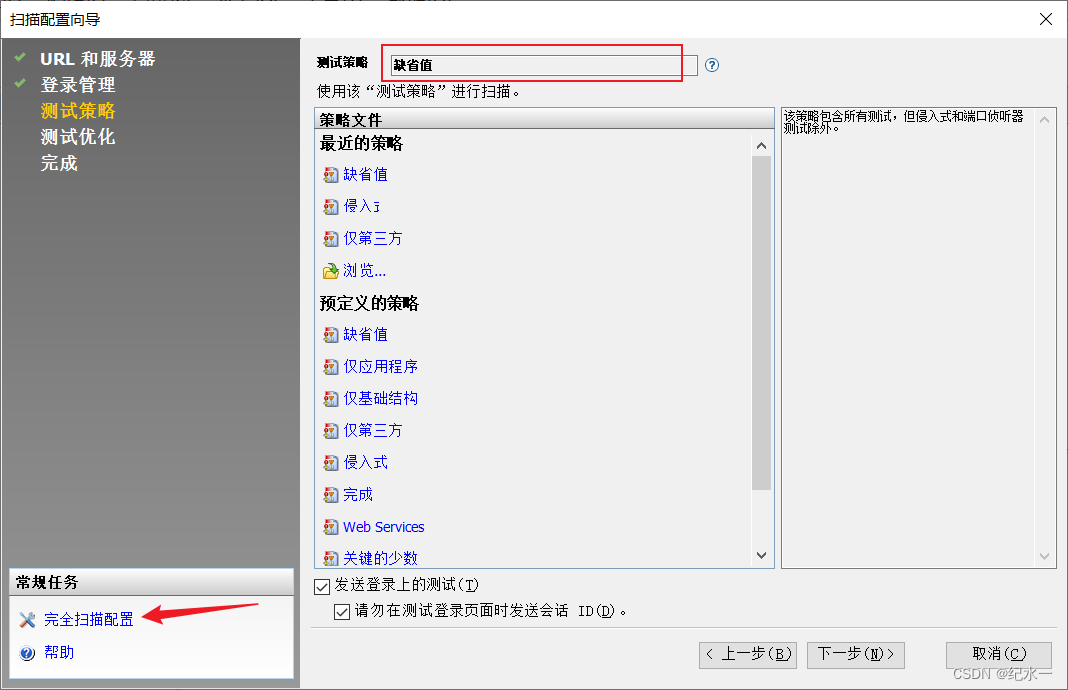Screen dimensions: 1068x690
Task: Click the folder icon next to 浏览...
Action: (331, 270)
